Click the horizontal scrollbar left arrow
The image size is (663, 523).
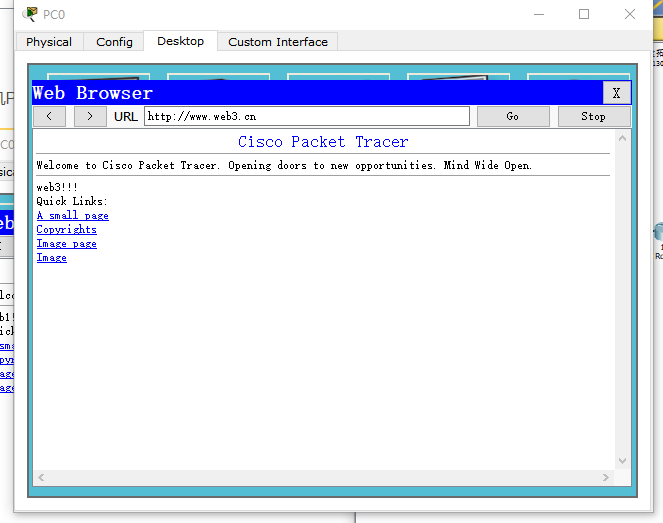(x=41, y=477)
